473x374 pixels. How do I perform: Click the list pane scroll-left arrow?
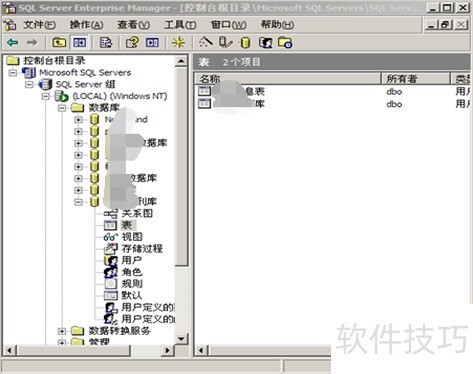(x=201, y=350)
